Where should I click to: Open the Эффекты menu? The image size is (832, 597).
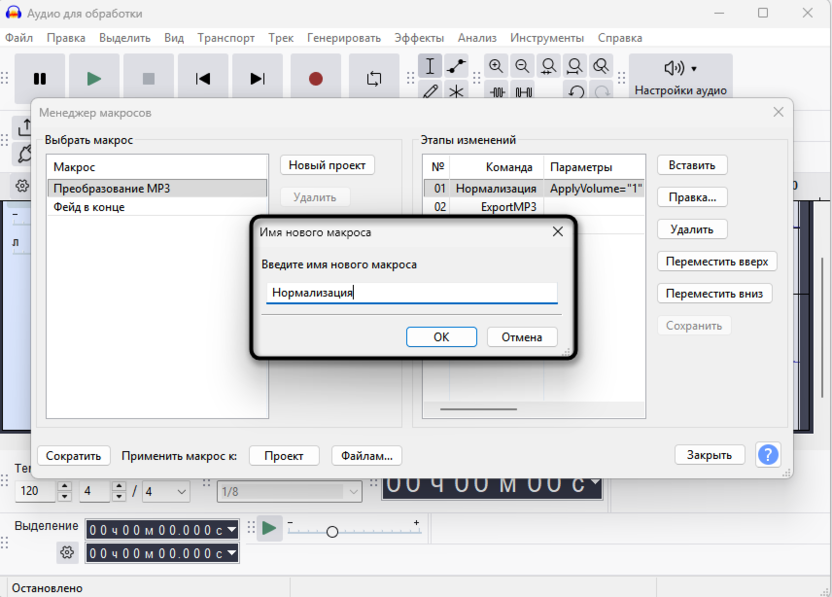click(x=419, y=37)
